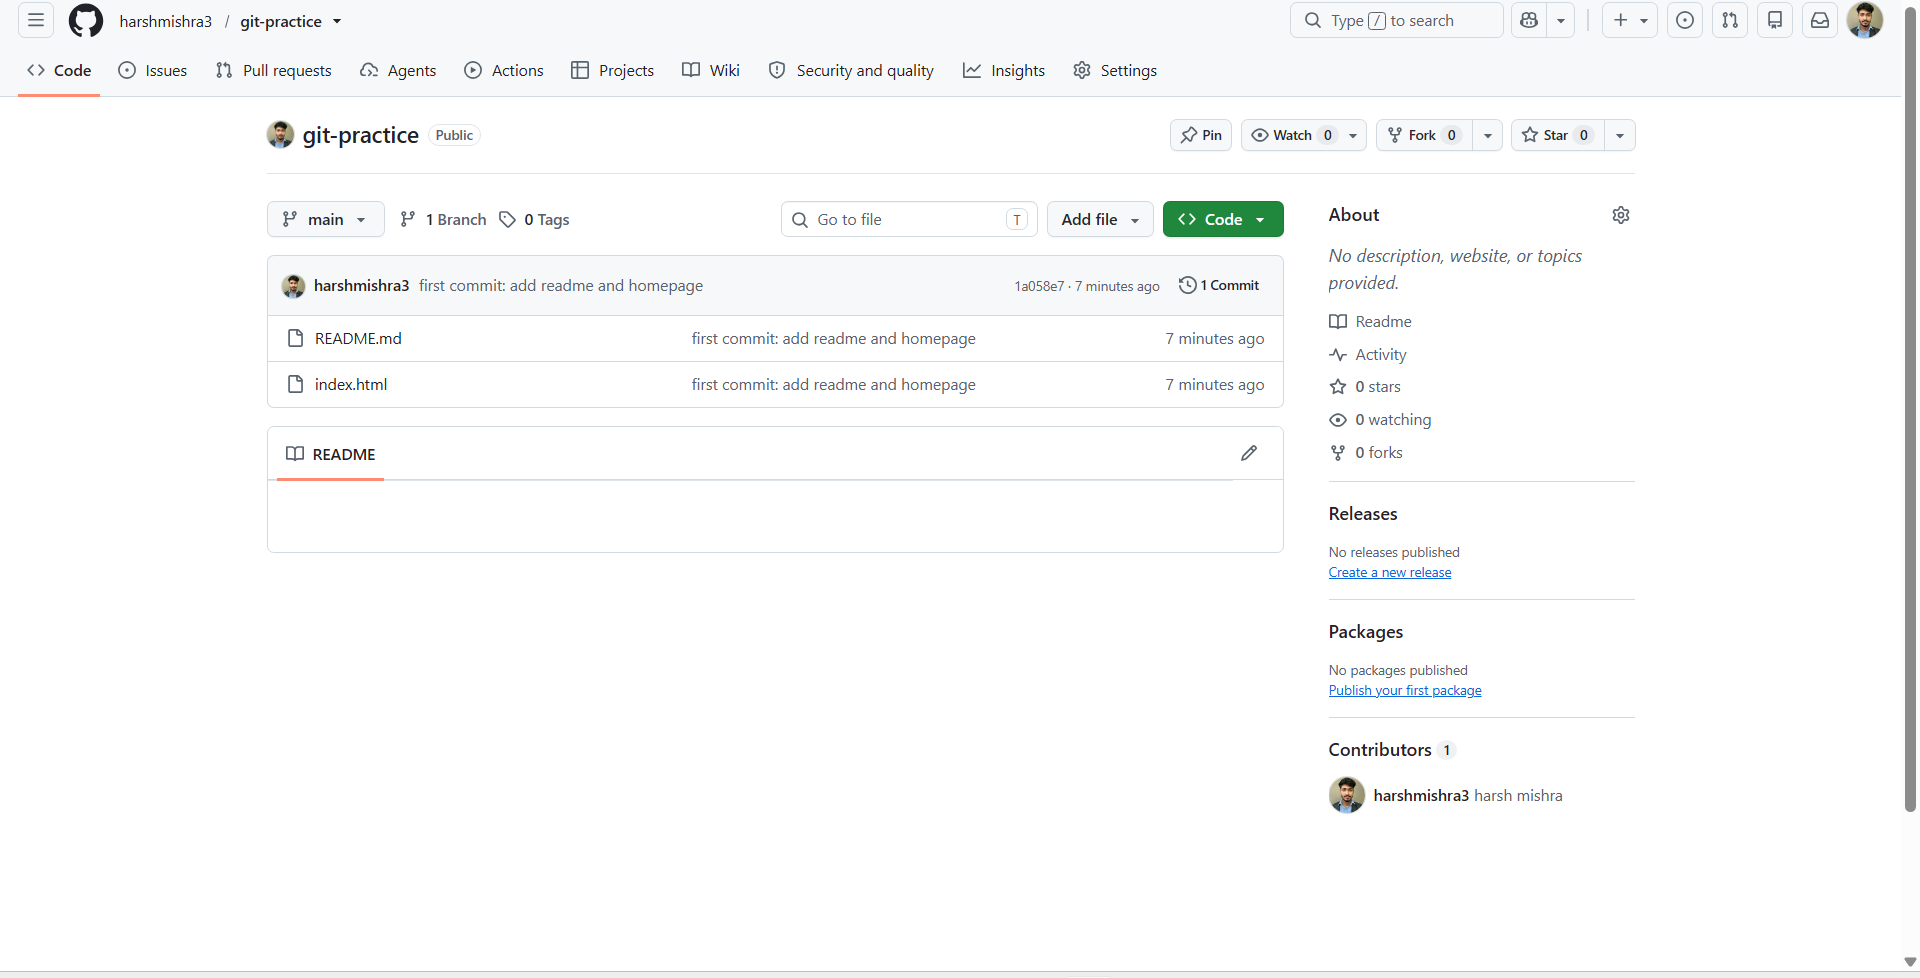The height and width of the screenshot is (978, 1920).
Task: Open harshmishra3 contributor profile
Action: (1421, 795)
